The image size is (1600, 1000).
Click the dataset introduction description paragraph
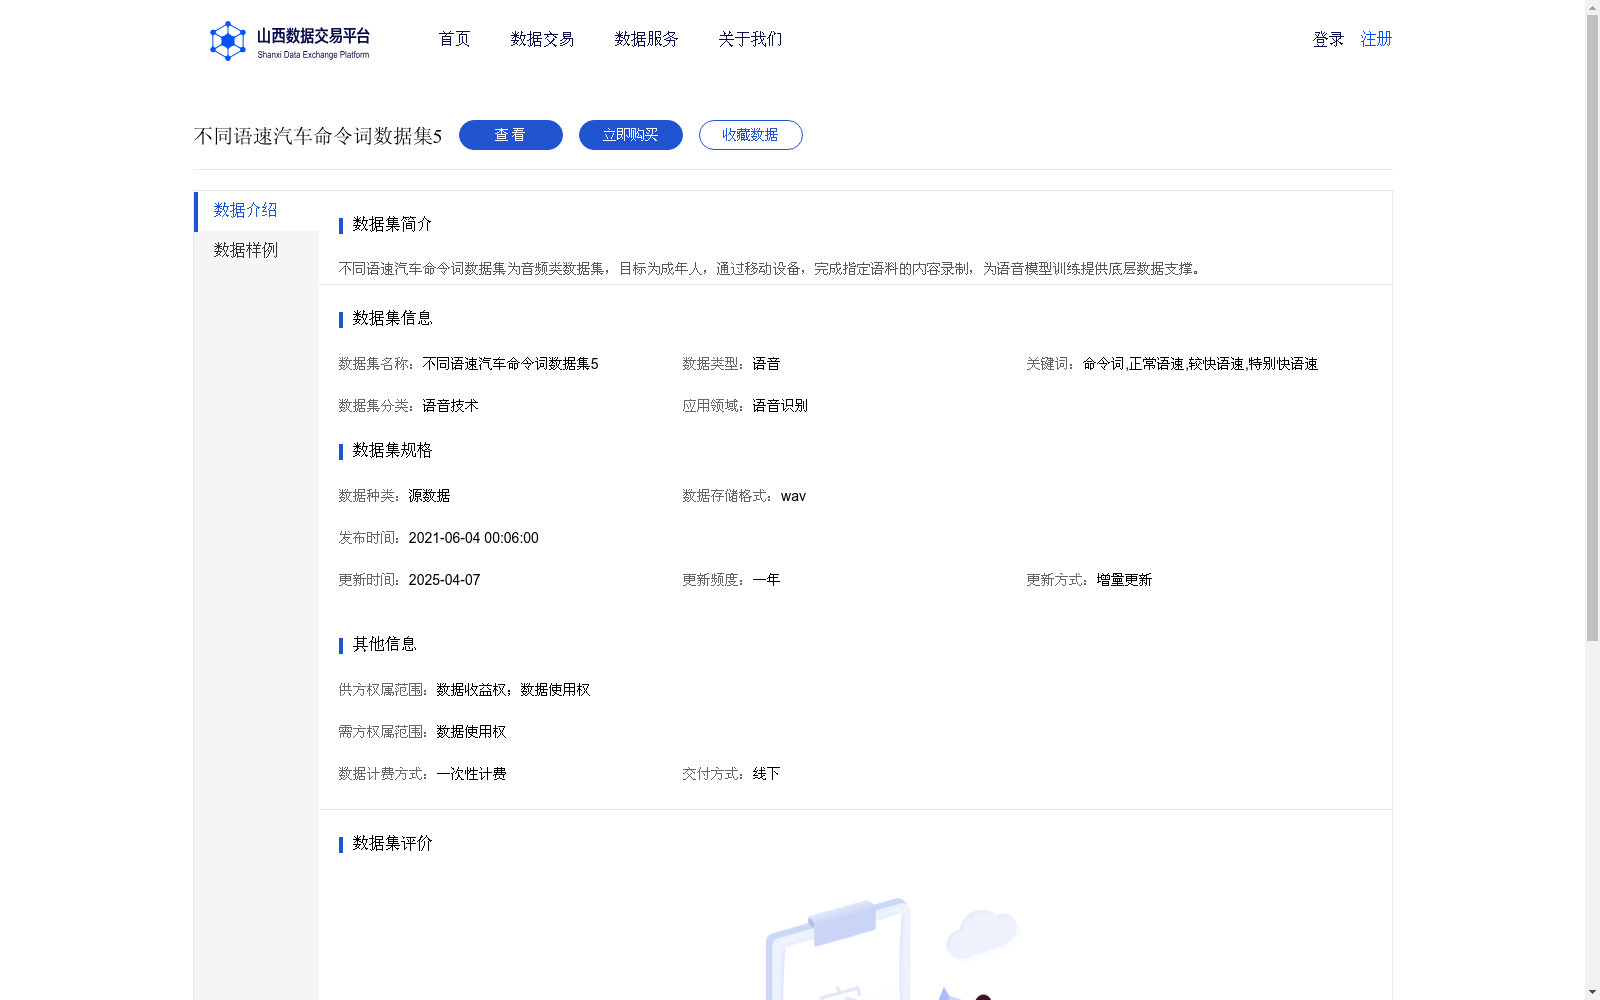click(772, 269)
